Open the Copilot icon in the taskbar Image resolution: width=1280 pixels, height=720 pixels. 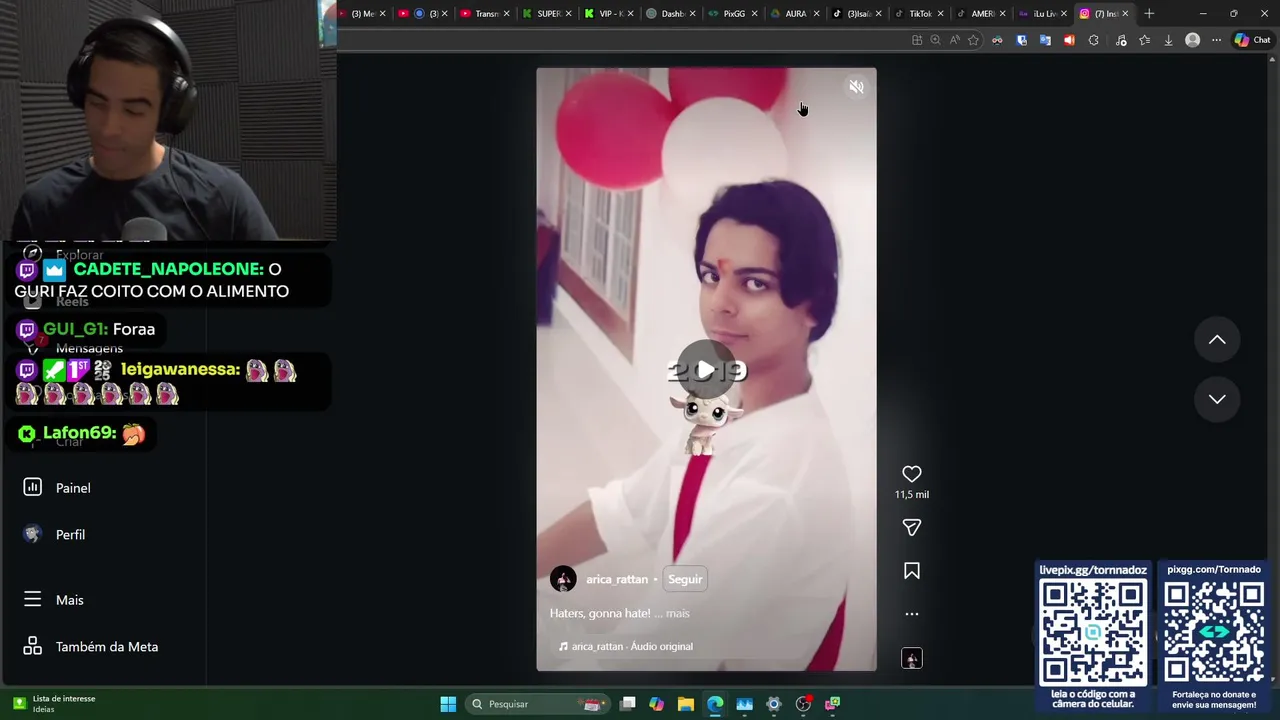(656, 704)
